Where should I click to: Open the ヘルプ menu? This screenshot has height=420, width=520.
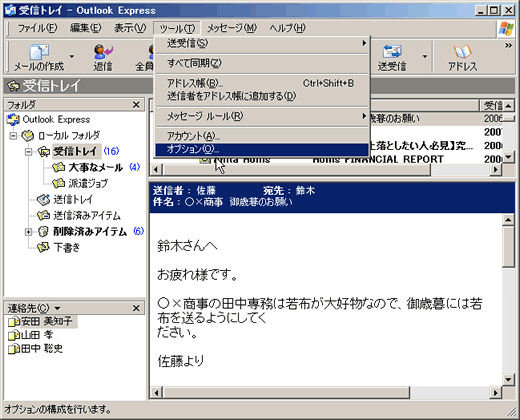point(287,28)
